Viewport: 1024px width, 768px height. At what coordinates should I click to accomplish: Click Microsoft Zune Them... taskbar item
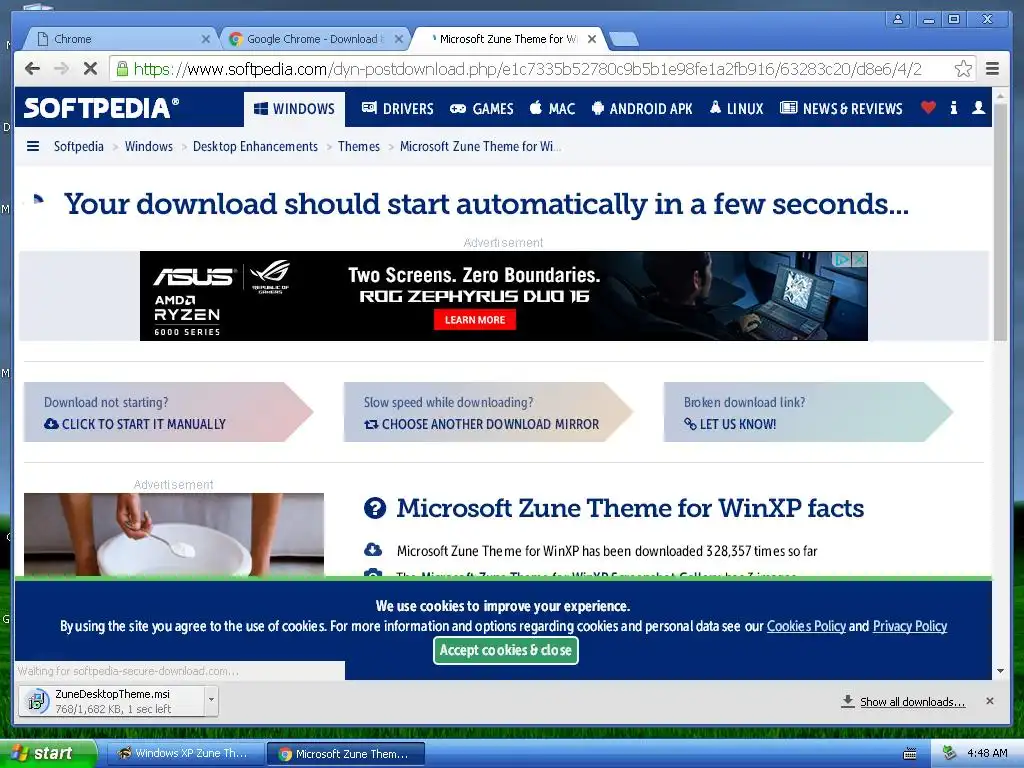point(345,754)
